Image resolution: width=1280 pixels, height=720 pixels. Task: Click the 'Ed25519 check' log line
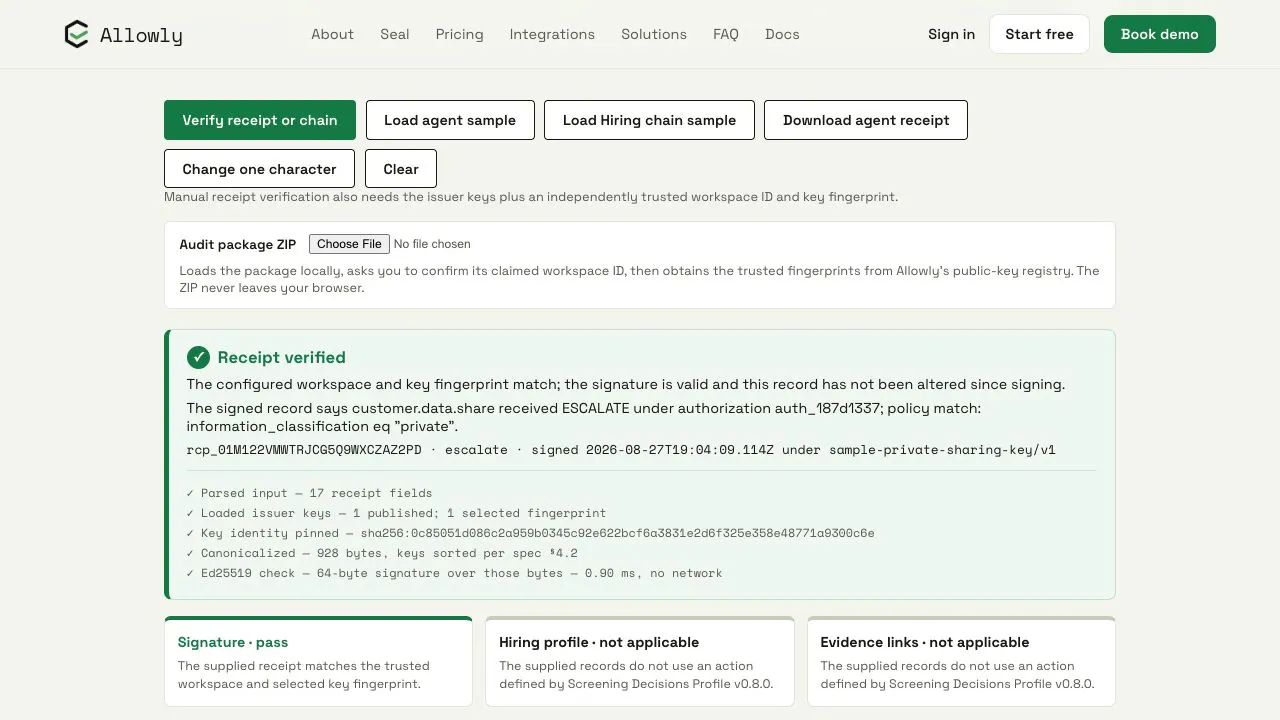(x=454, y=573)
